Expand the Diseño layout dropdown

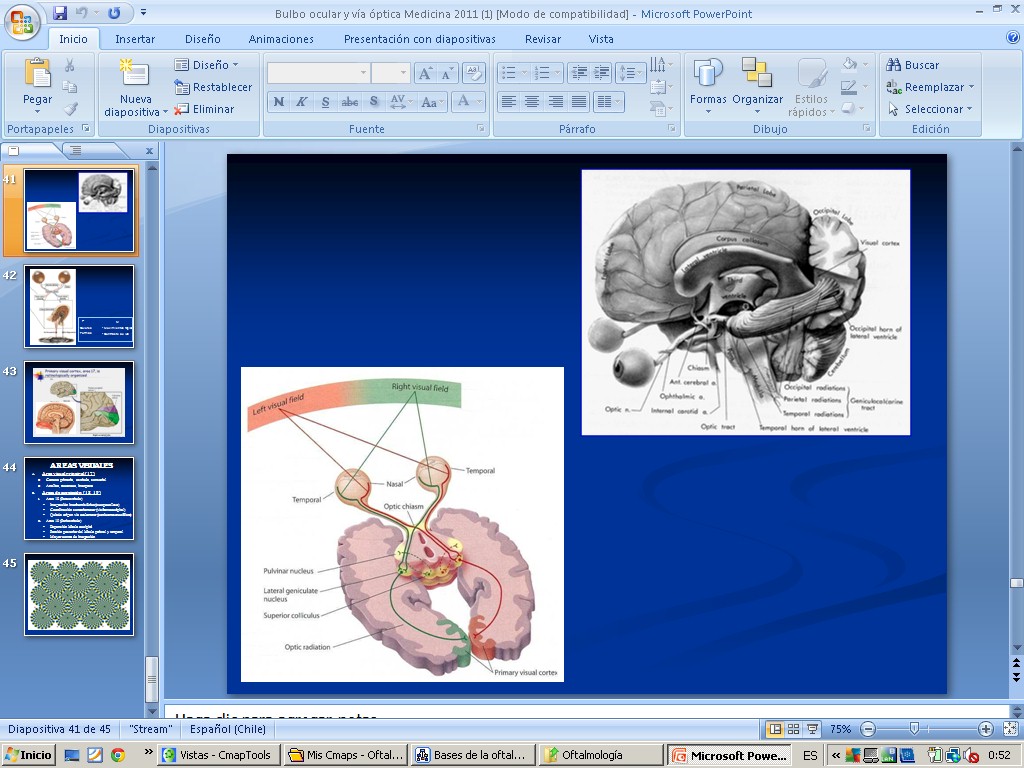tap(208, 65)
